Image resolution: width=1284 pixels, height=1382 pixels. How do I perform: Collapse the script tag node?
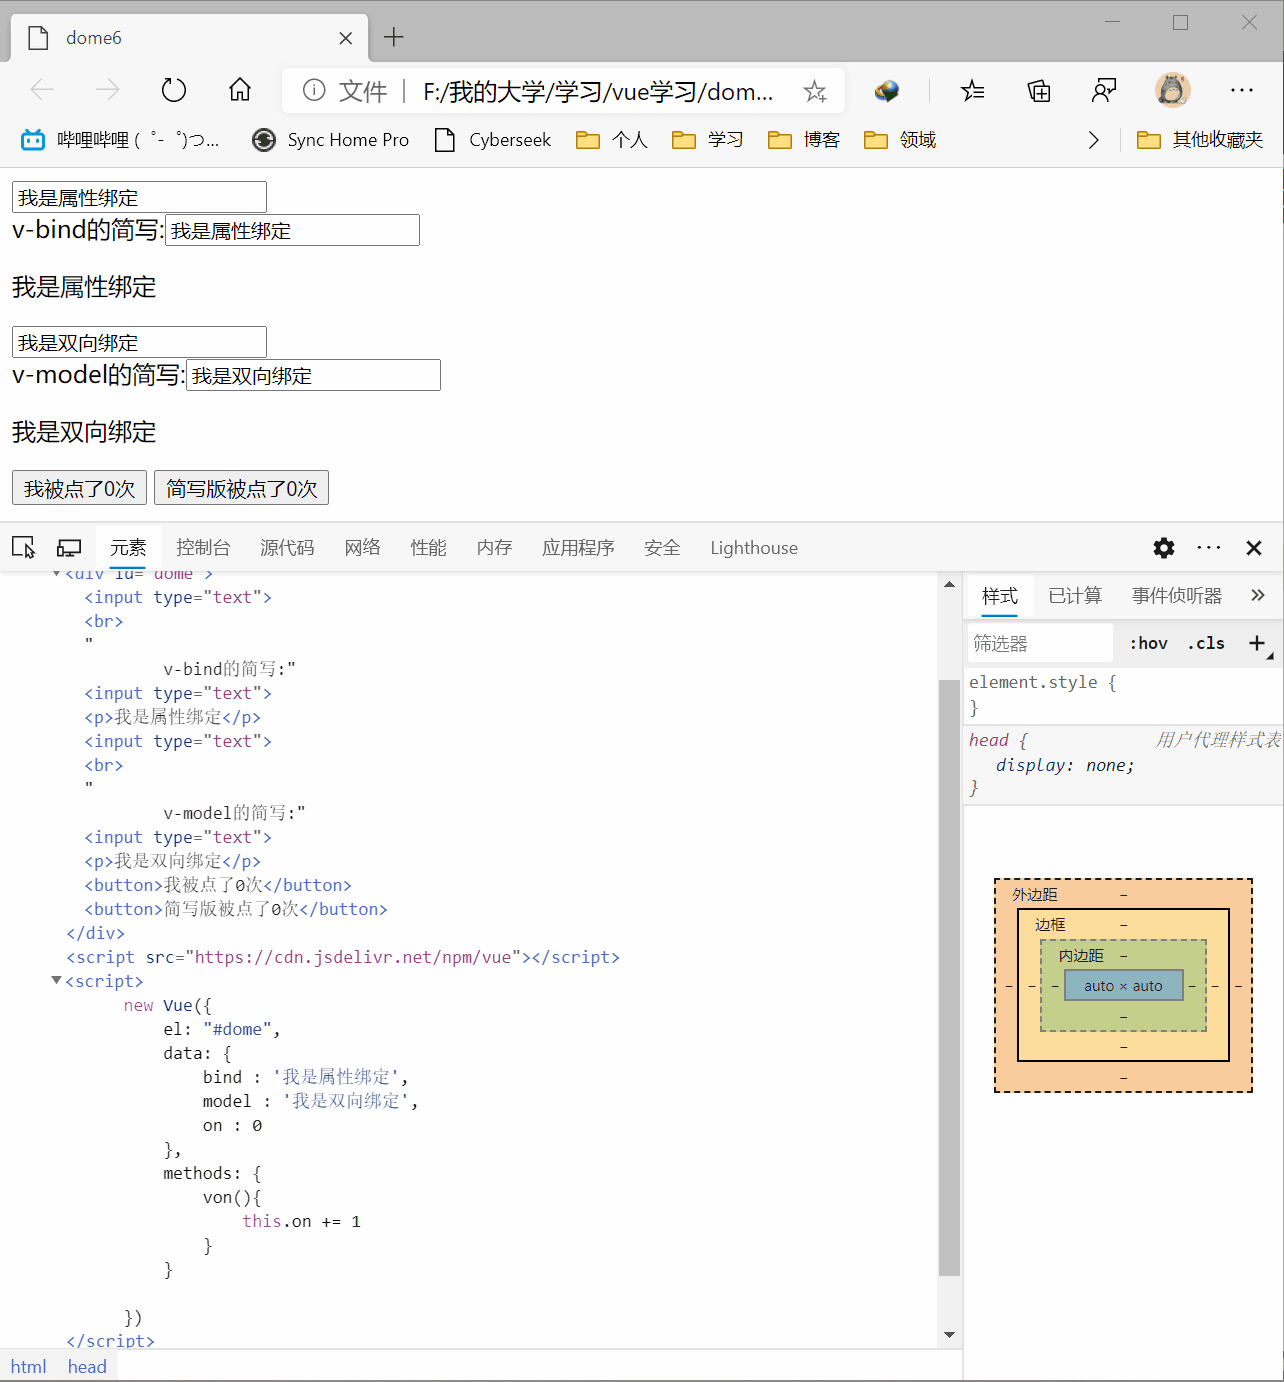[57, 981]
